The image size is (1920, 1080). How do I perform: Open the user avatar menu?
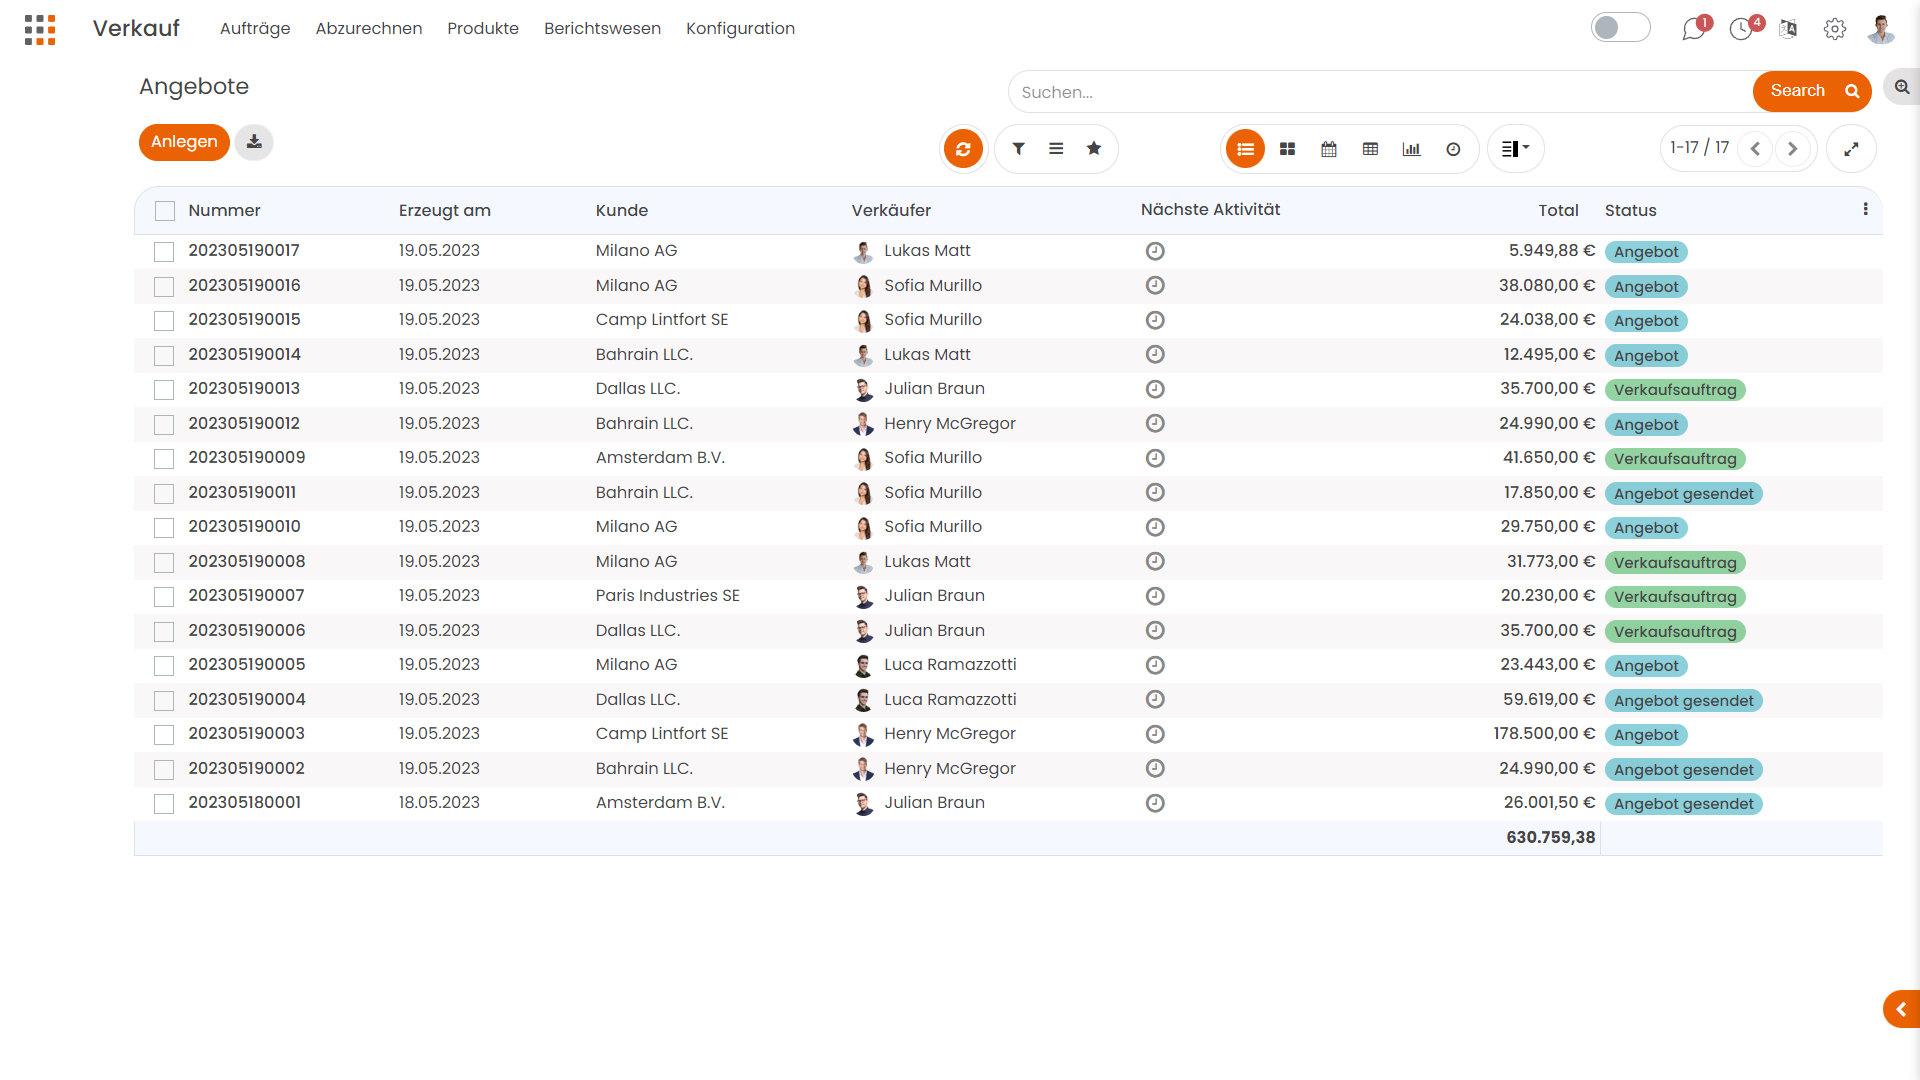pyautogui.click(x=1881, y=29)
